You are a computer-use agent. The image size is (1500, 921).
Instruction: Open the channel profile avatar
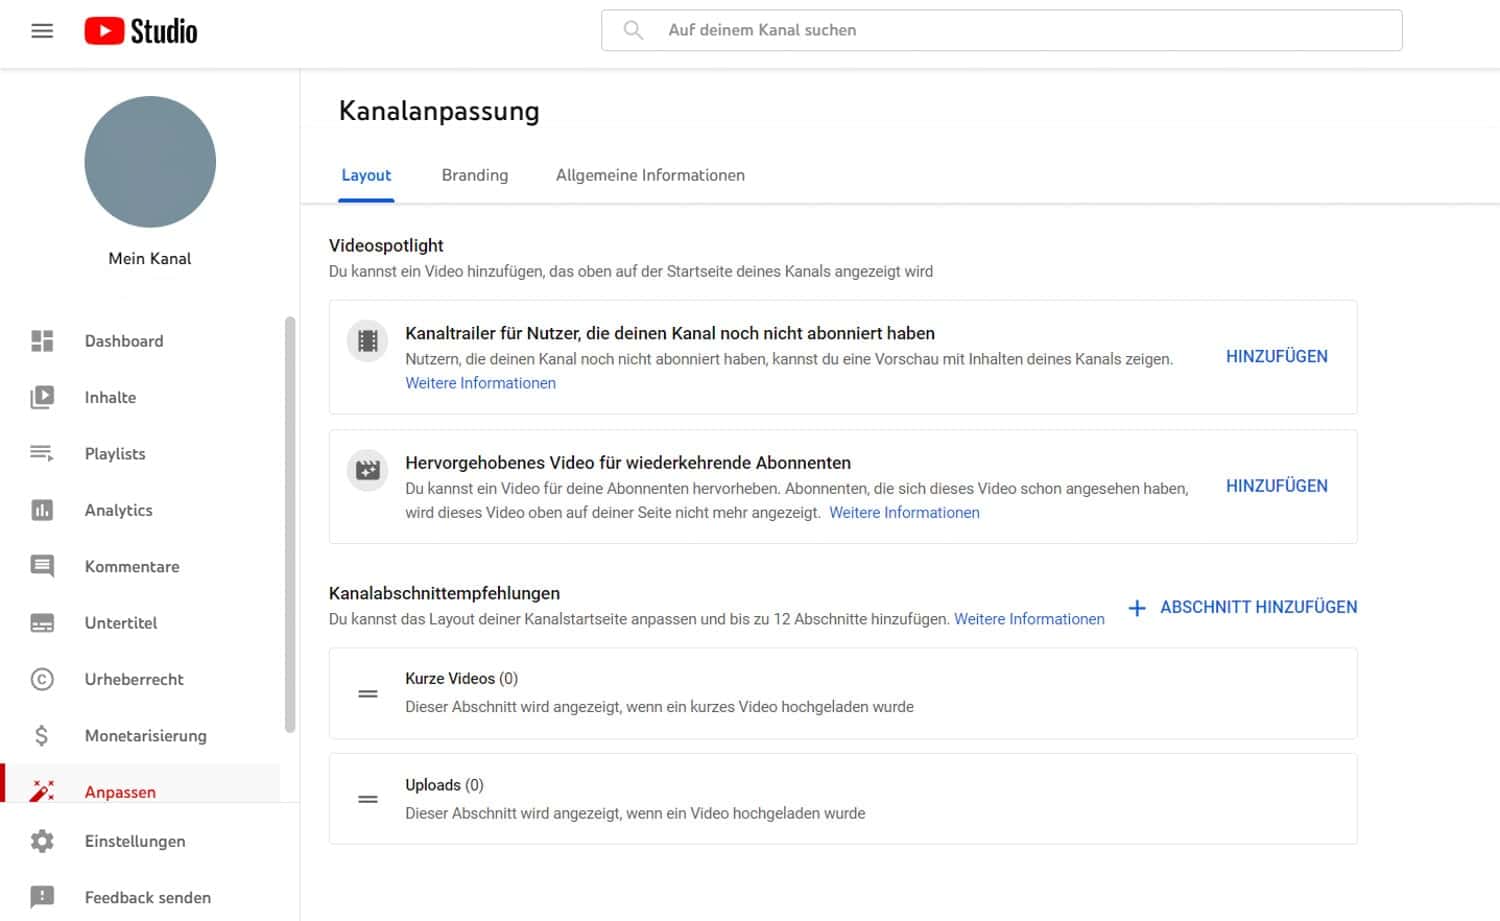(x=150, y=161)
